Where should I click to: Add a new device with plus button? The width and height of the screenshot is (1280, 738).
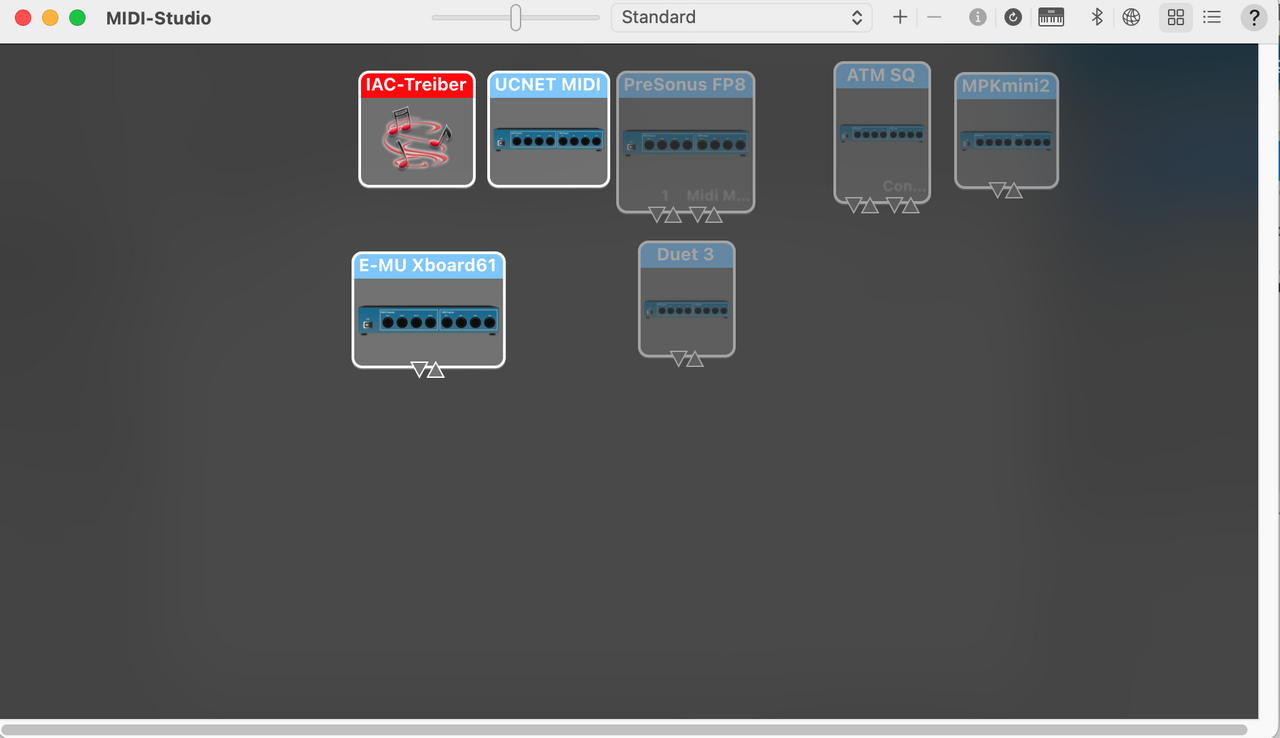900,17
